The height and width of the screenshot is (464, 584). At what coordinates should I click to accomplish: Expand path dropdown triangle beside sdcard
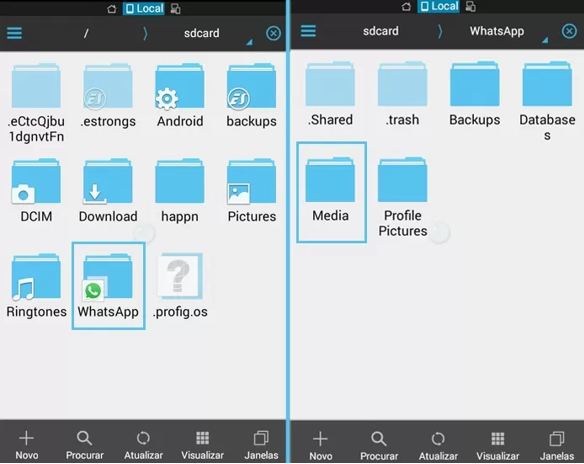249,42
